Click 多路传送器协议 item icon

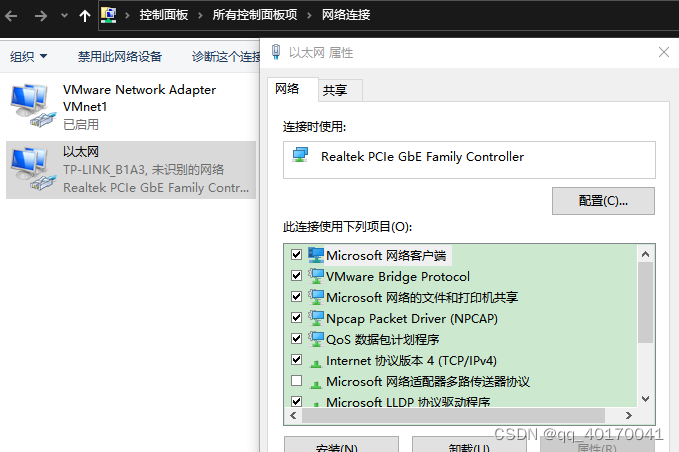point(316,384)
